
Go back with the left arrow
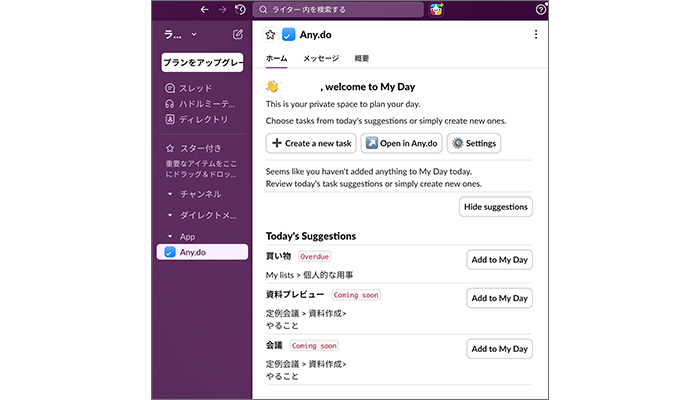pos(204,9)
